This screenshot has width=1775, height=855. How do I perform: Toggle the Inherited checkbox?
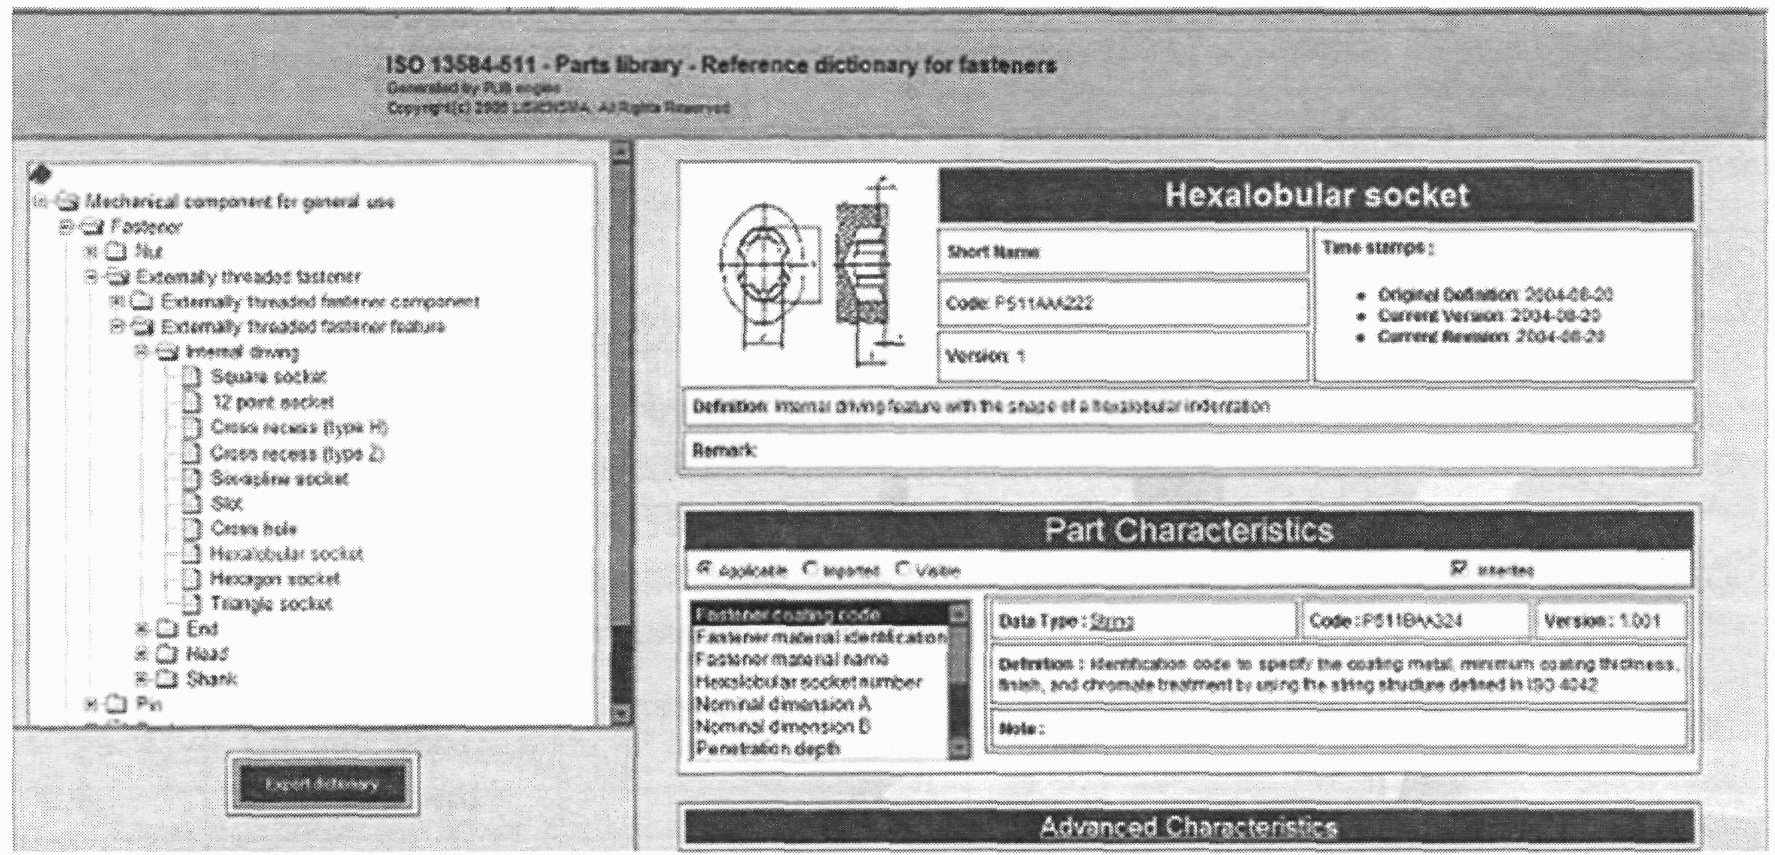tap(1459, 569)
